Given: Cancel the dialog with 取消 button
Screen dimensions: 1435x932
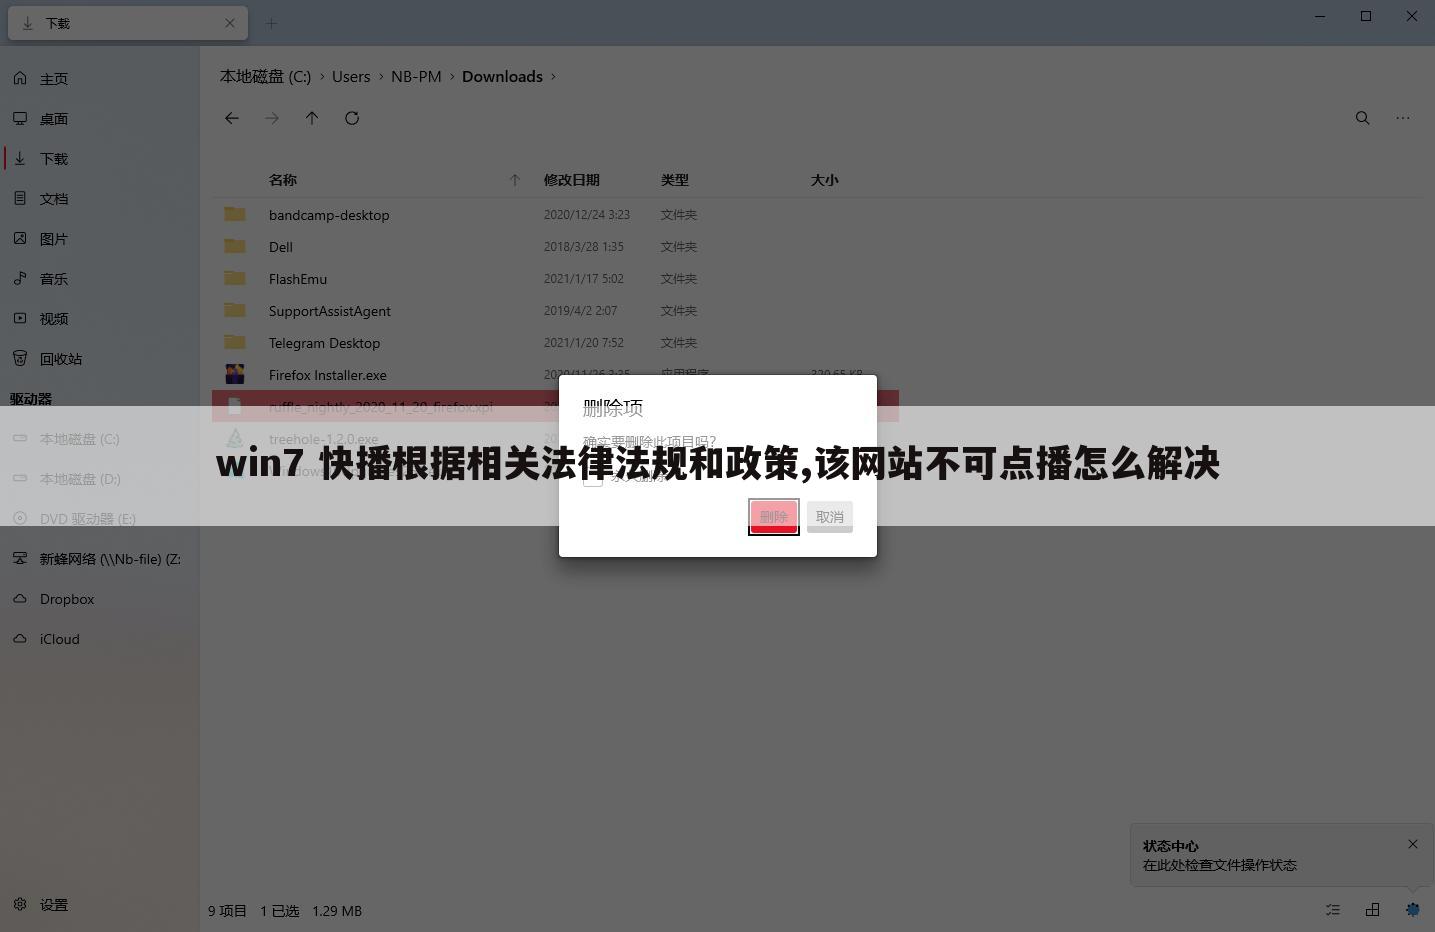Looking at the screenshot, I should pyautogui.click(x=830, y=517).
